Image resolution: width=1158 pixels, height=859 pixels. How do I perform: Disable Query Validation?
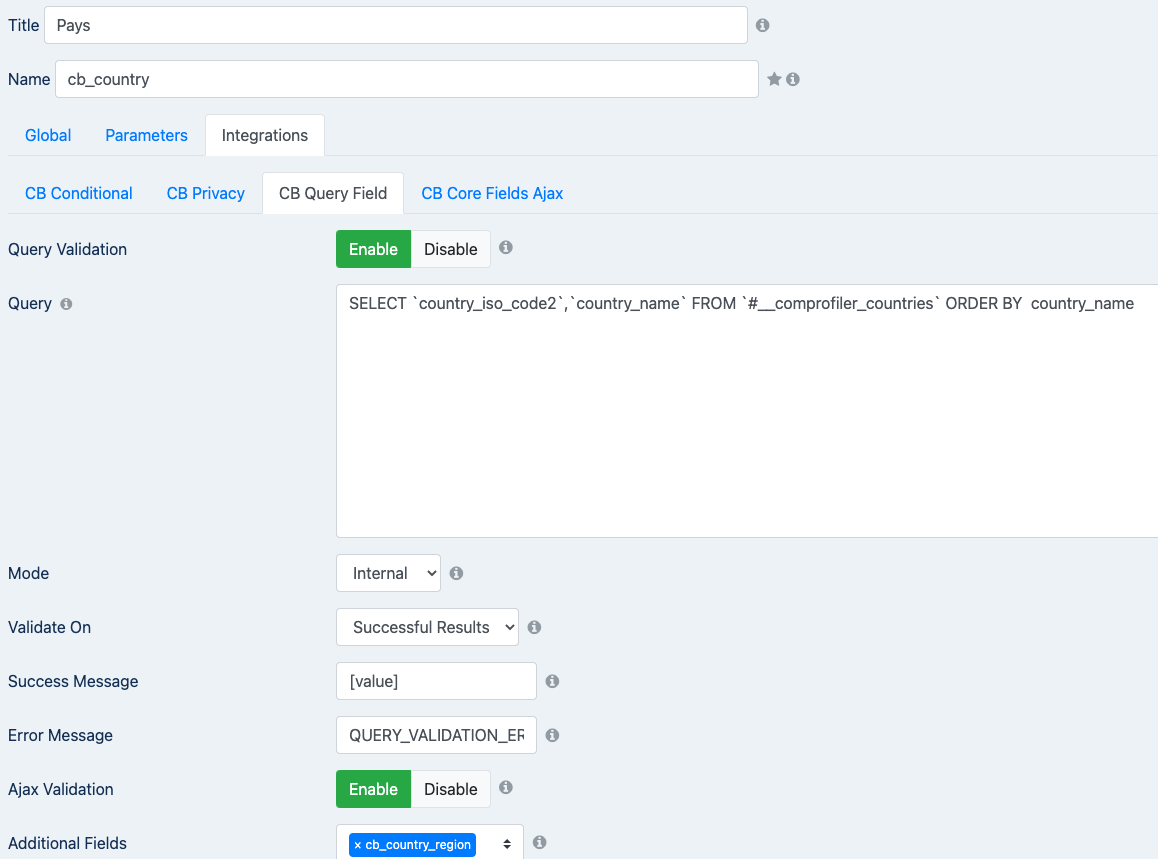(x=450, y=249)
